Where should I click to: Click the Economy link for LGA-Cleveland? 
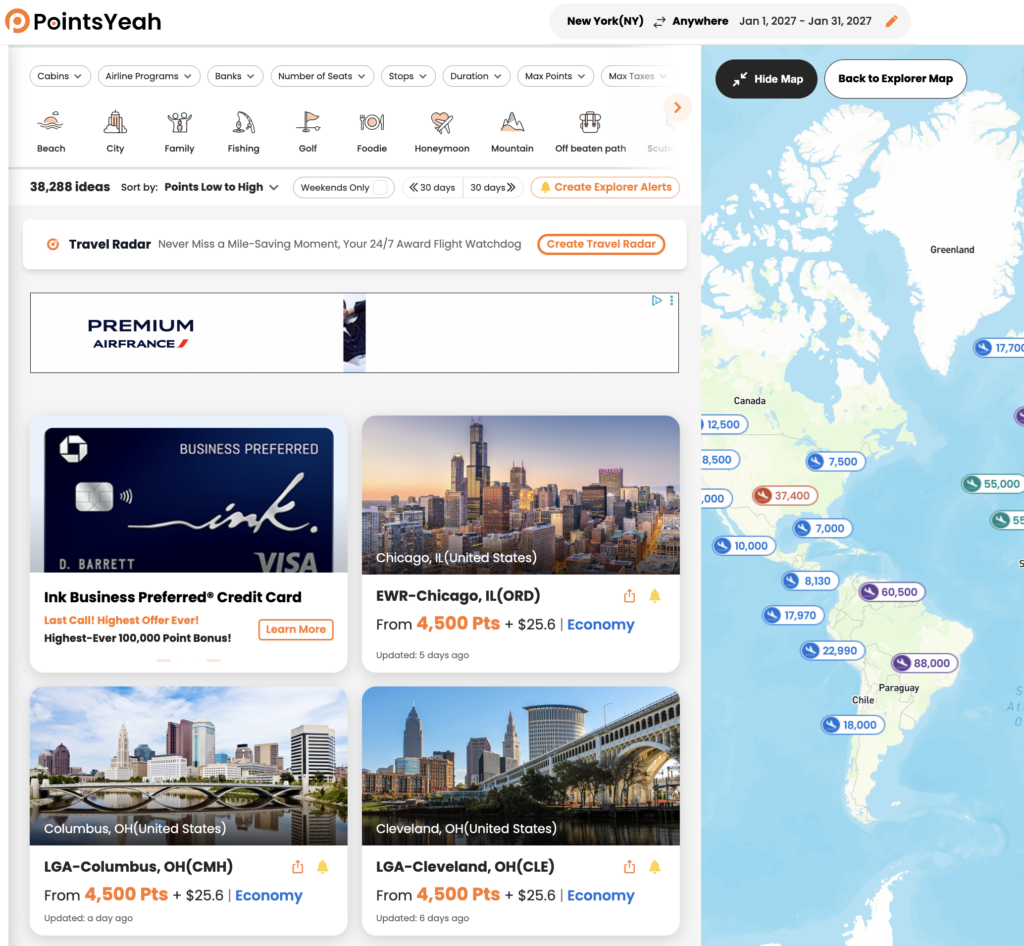[x=600, y=895]
